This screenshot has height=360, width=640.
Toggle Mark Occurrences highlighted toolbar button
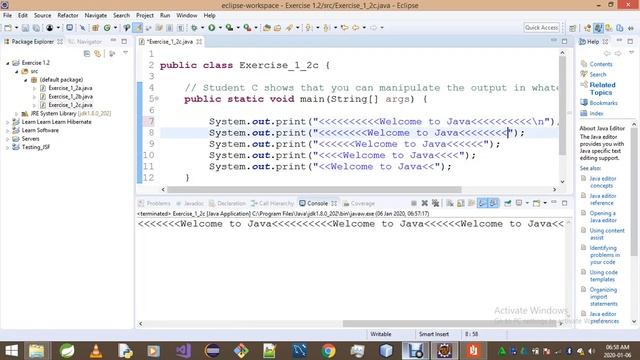pyautogui.click(x=138, y=28)
